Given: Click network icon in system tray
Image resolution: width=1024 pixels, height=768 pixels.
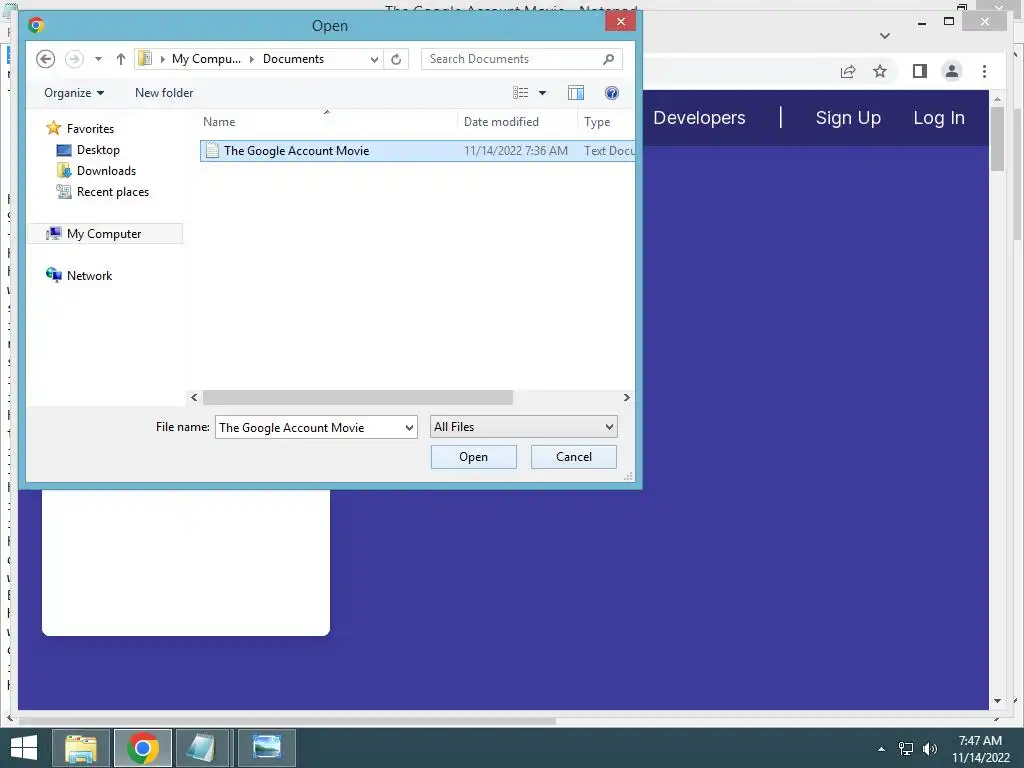Looking at the screenshot, I should tap(906, 749).
